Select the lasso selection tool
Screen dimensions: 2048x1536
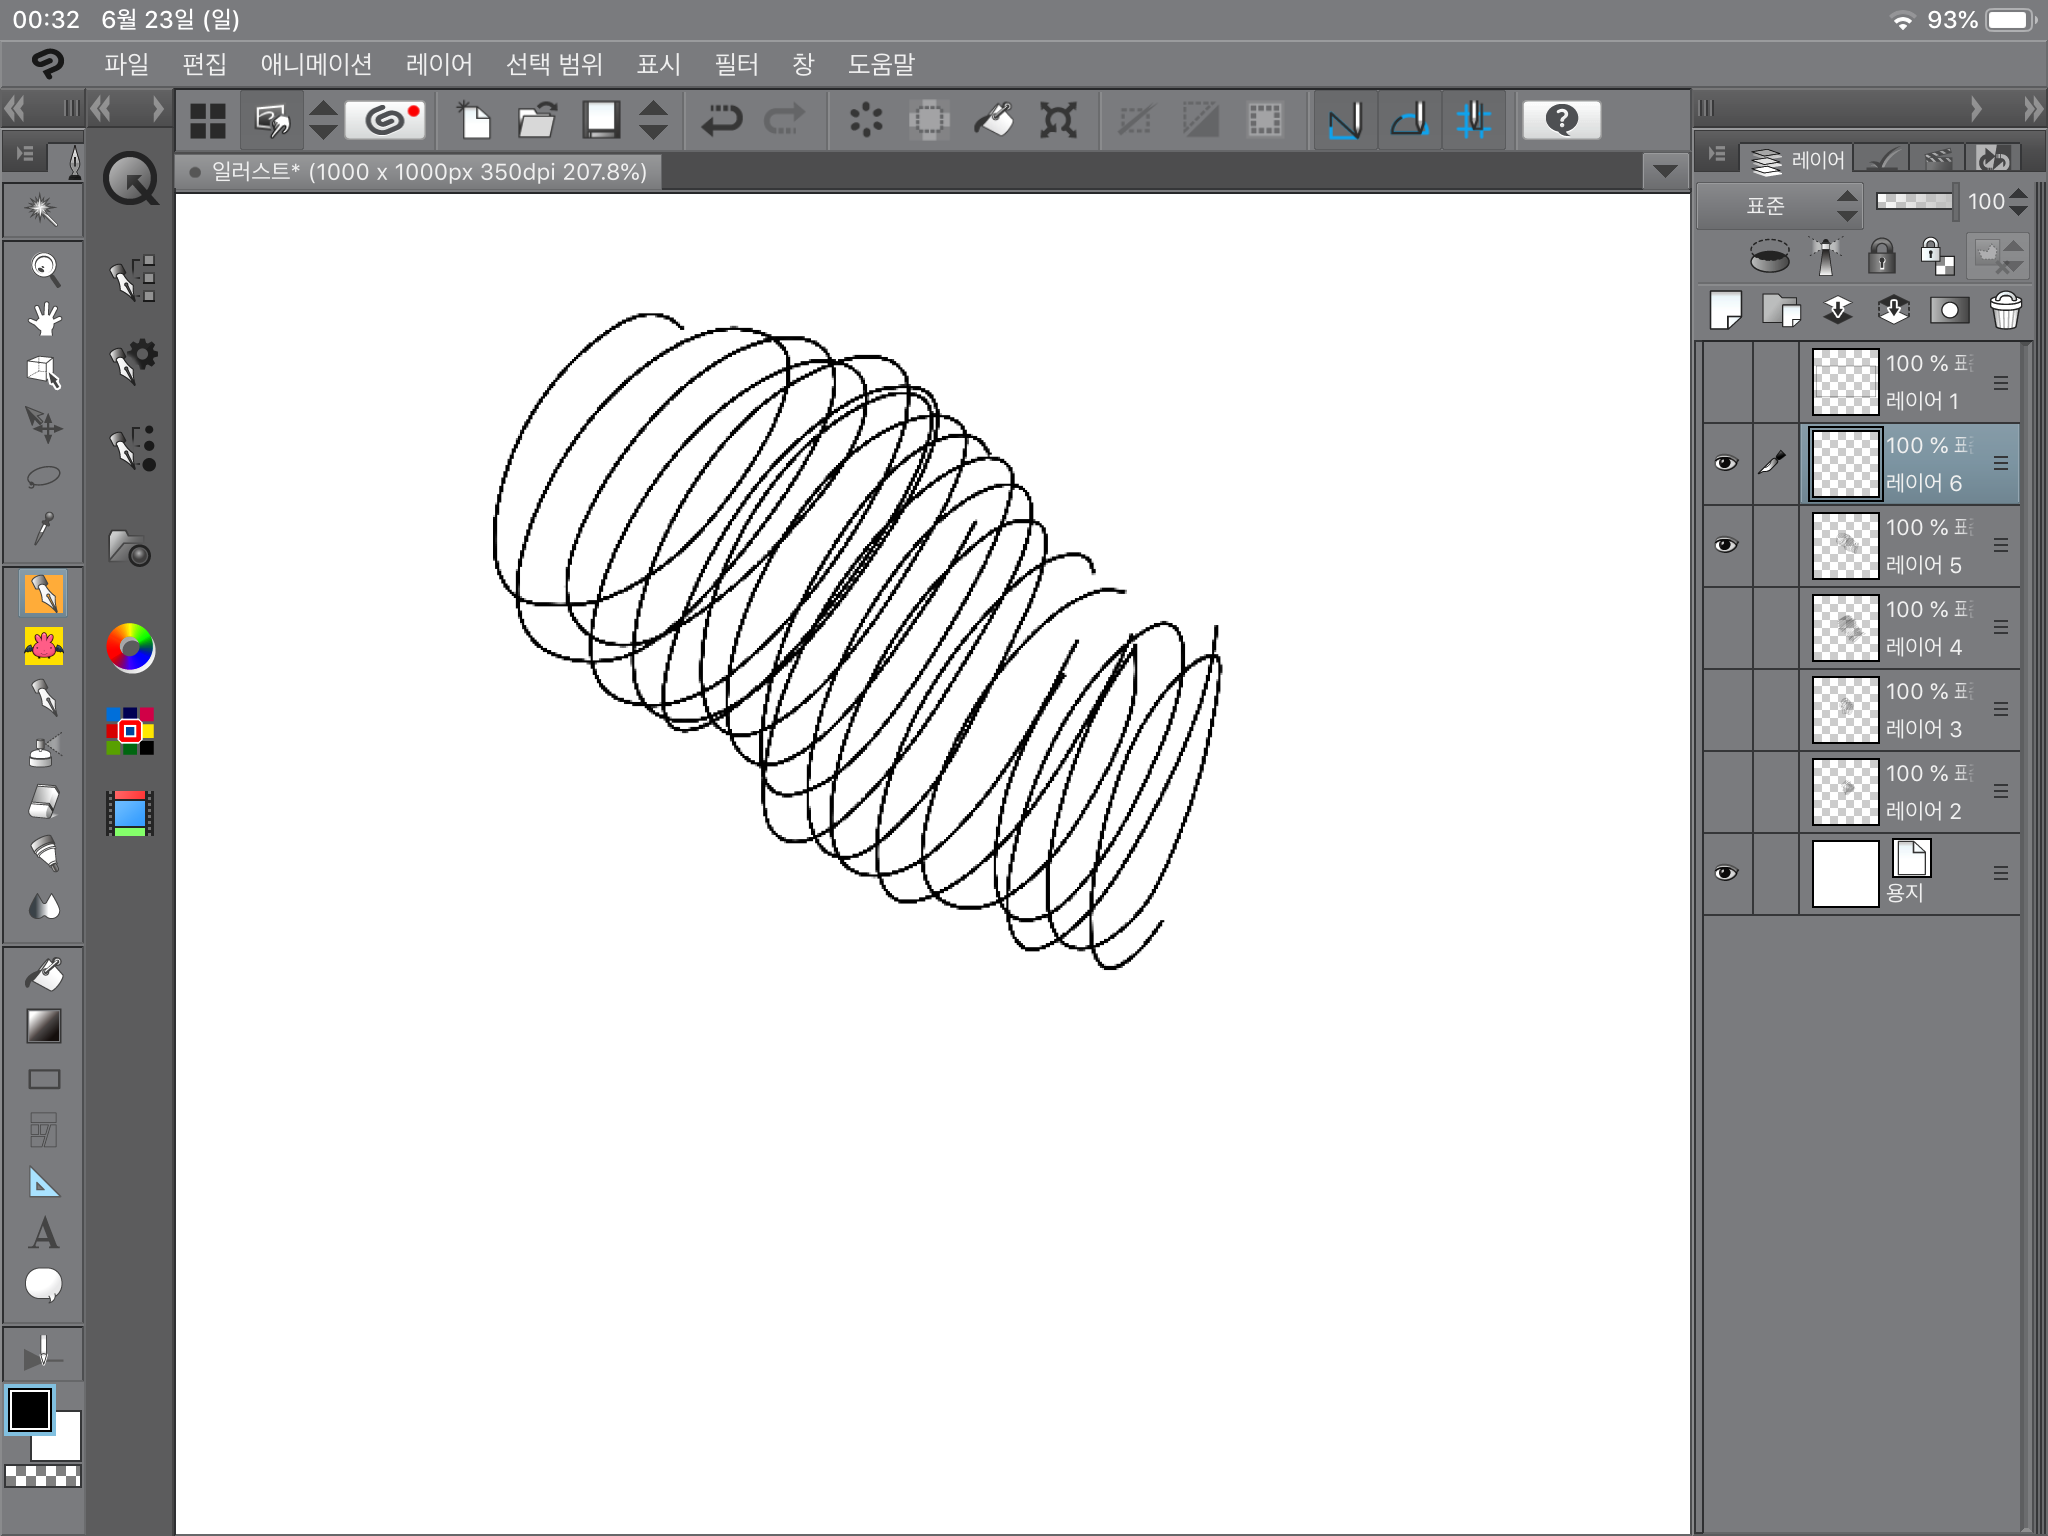43,476
